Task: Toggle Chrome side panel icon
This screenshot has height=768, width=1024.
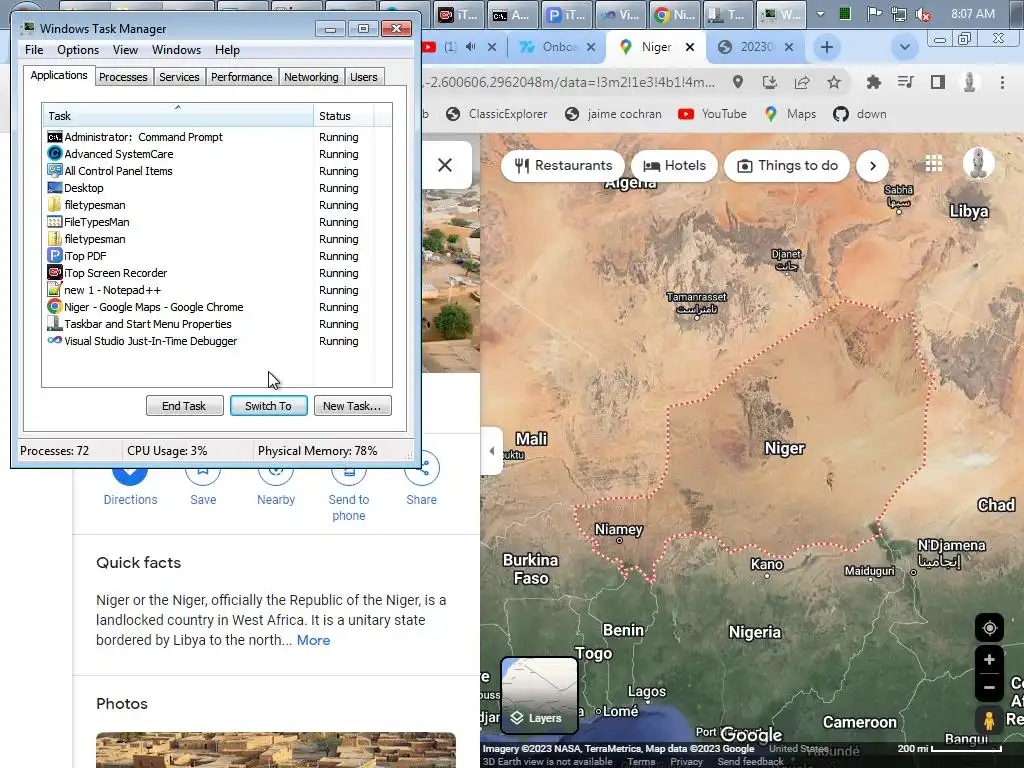Action: 938,82
